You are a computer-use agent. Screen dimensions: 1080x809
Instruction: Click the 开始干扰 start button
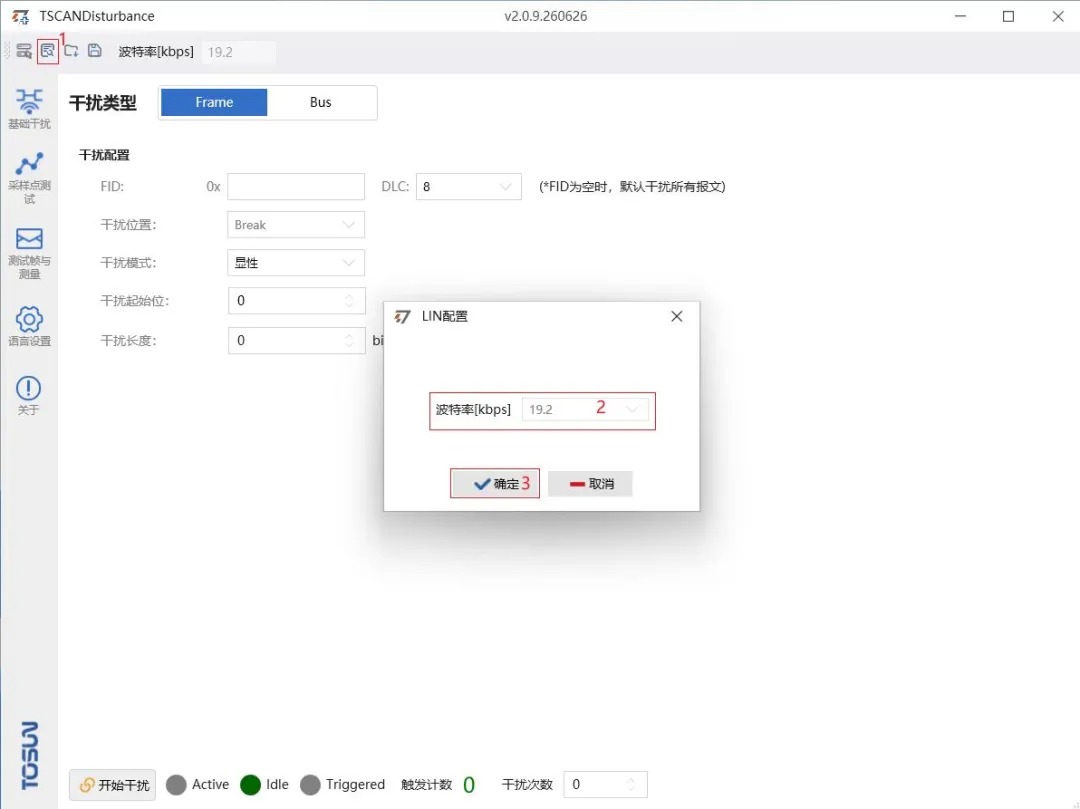coord(113,785)
